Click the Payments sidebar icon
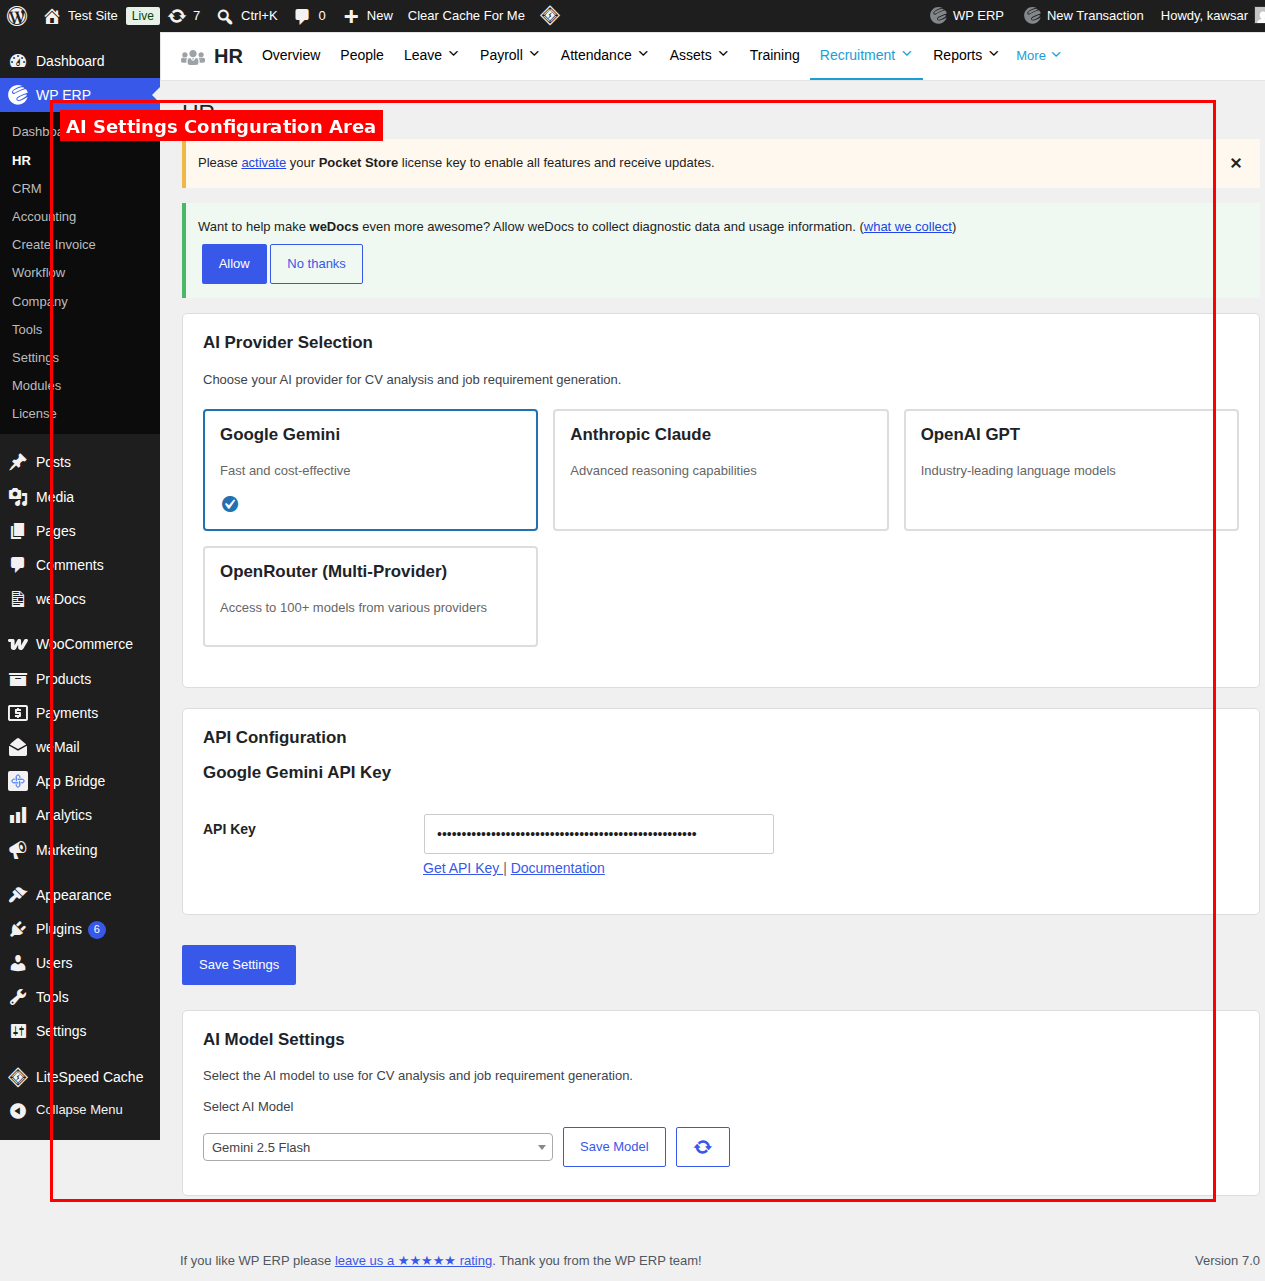 click(18, 713)
